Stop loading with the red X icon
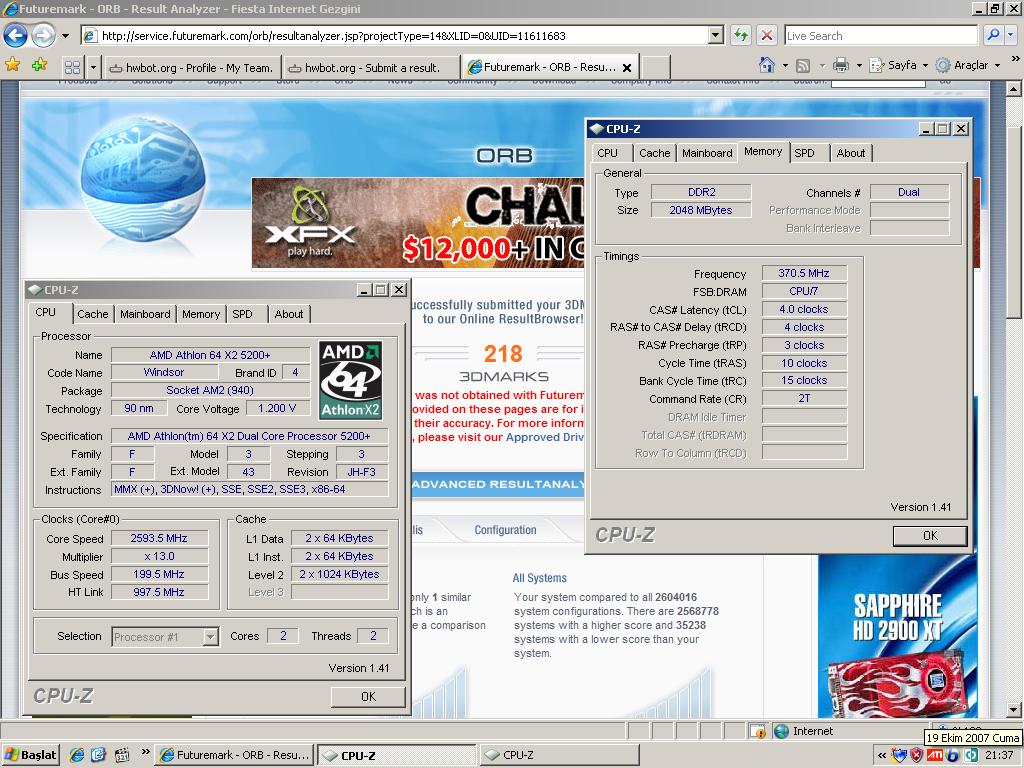 pyautogui.click(x=767, y=35)
